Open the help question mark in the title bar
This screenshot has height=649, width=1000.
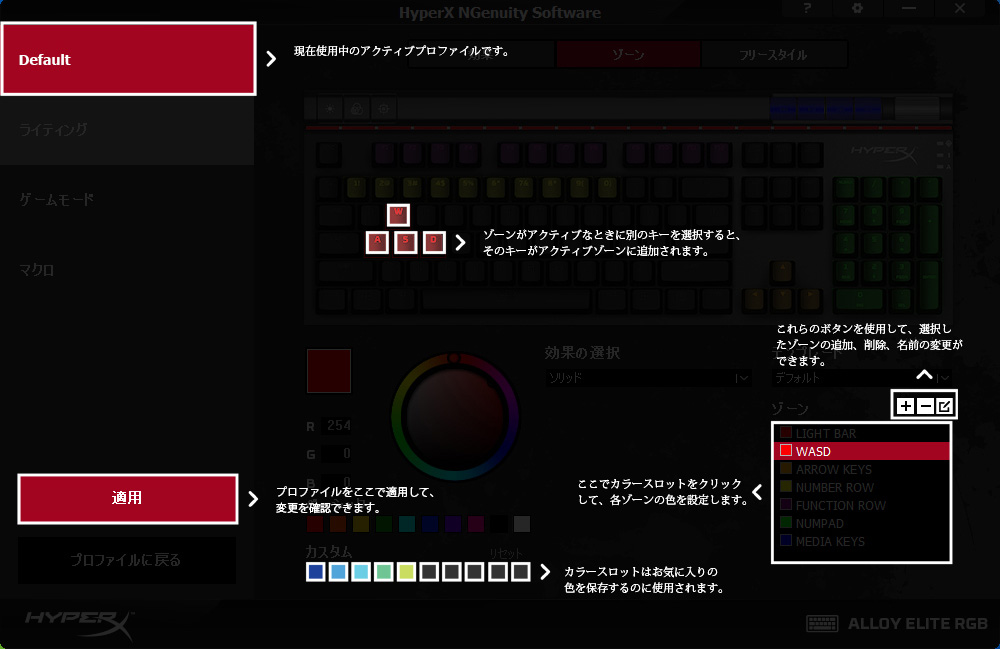pyautogui.click(x=807, y=8)
